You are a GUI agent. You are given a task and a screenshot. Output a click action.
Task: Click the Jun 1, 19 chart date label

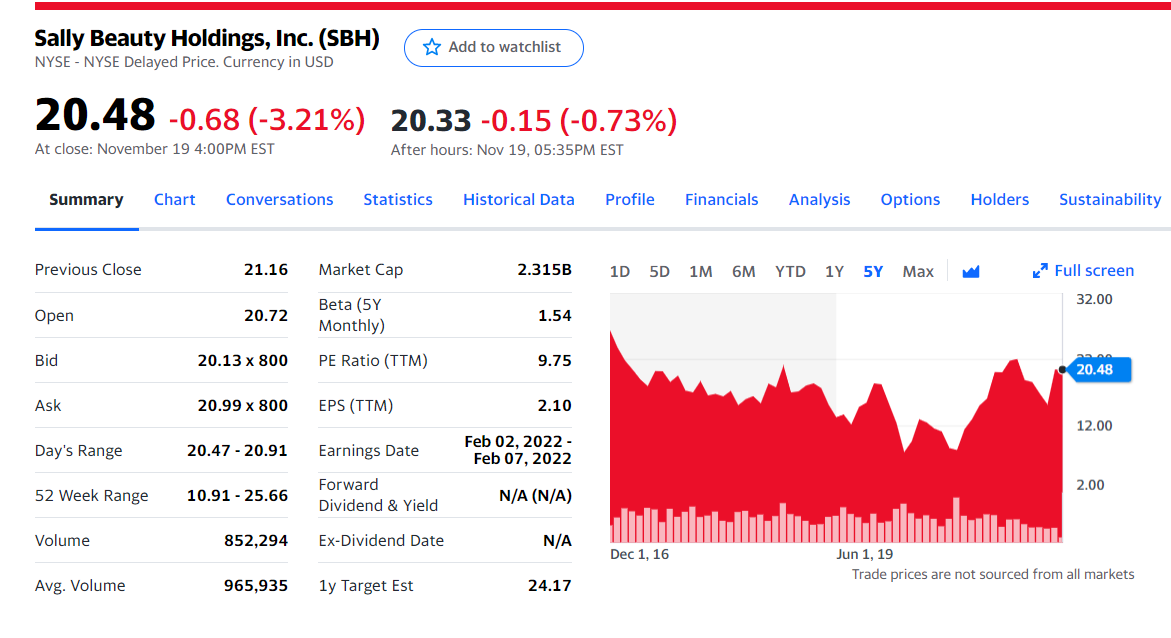864,554
